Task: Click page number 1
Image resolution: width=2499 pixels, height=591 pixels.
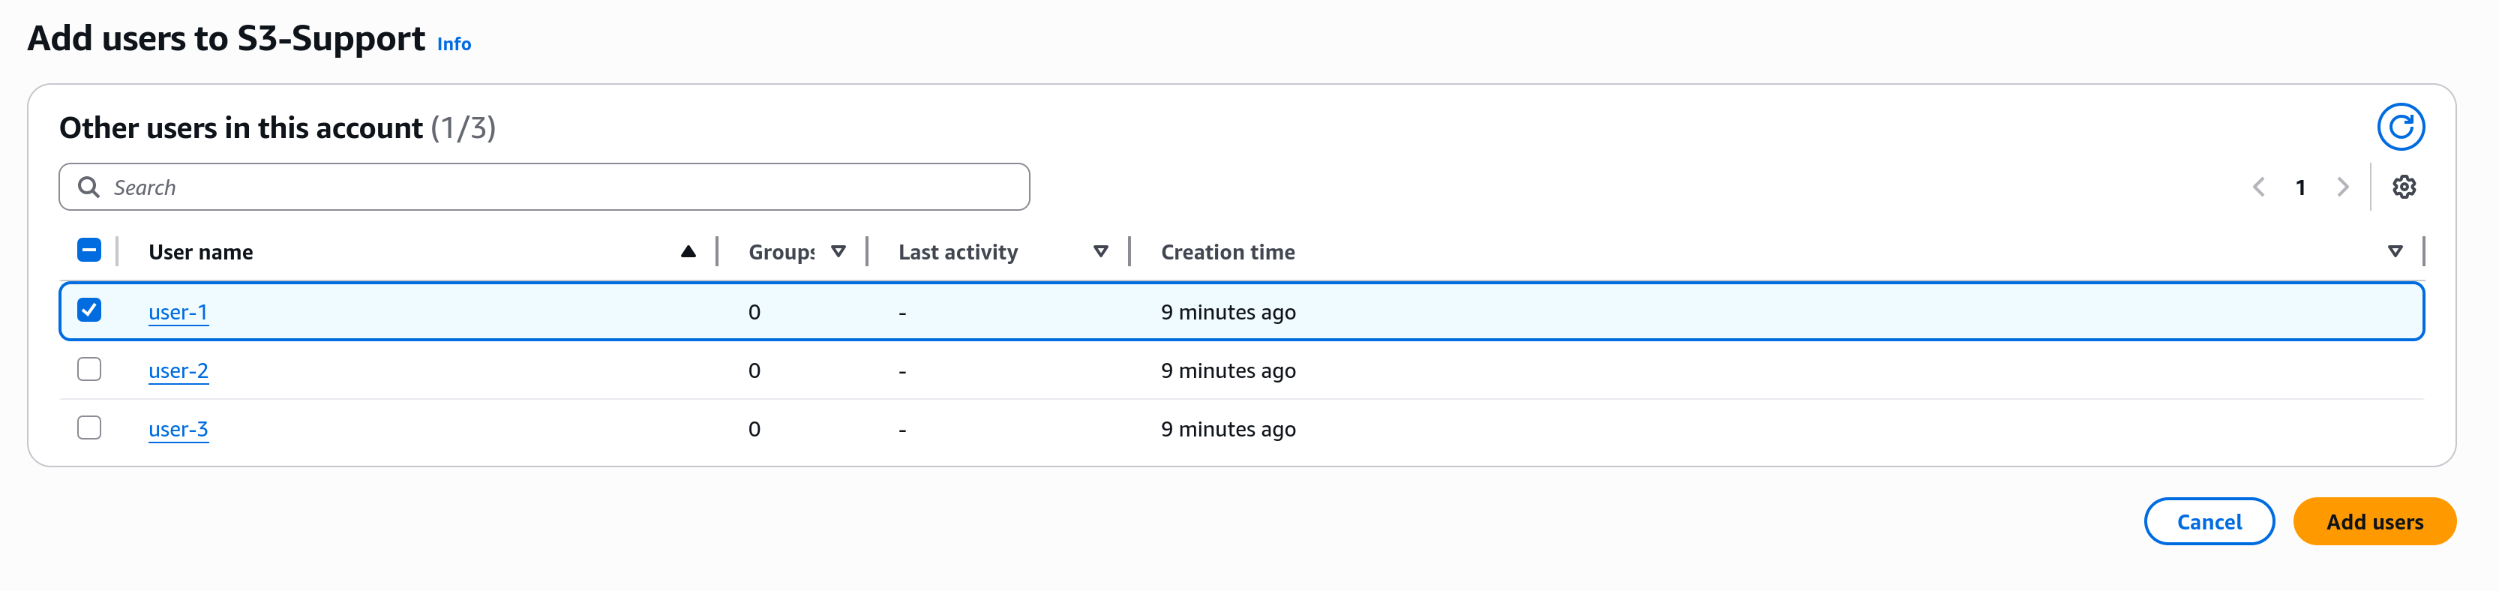Action: click(x=2301, y=187)
